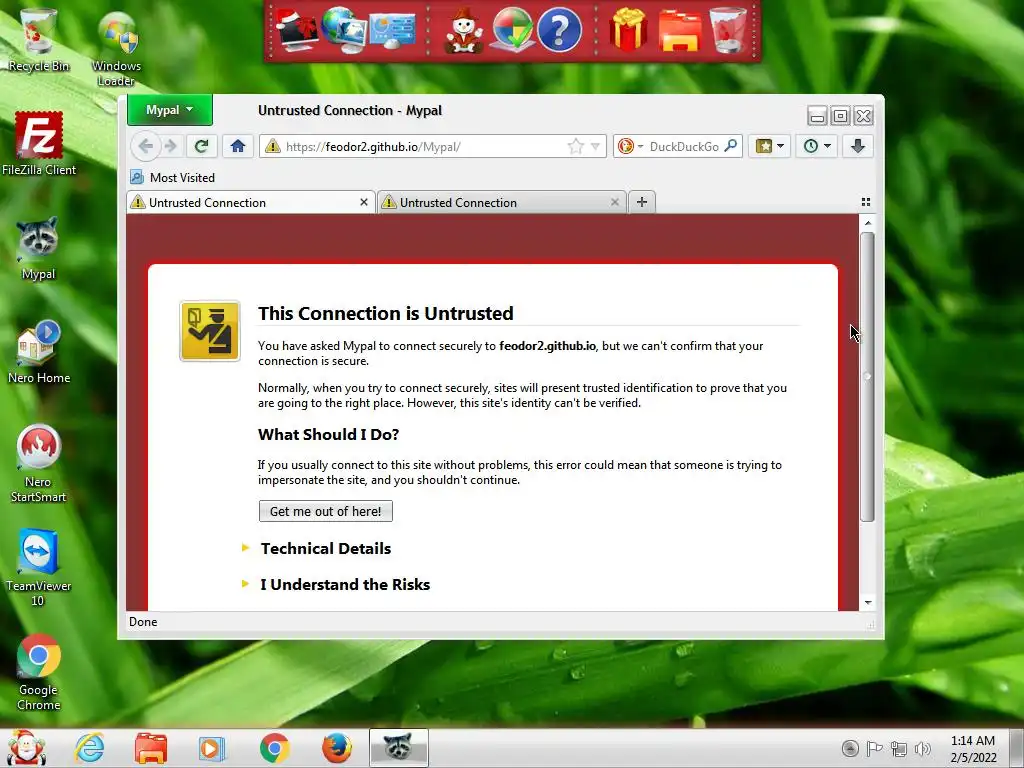Open the Bookmarks menu button
Screen dimensions: 1024x768
click(769, 146)
